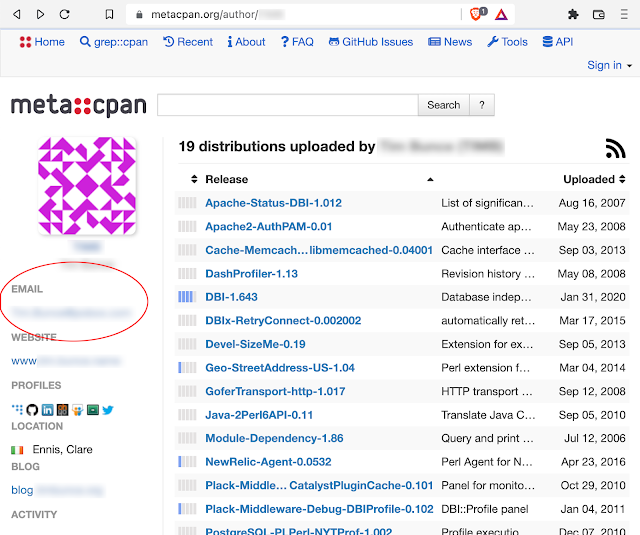The image size is (640, 535).
Task: Open the Java-2Perl6API-0.11 release
Action: click(x=259, y=415)
